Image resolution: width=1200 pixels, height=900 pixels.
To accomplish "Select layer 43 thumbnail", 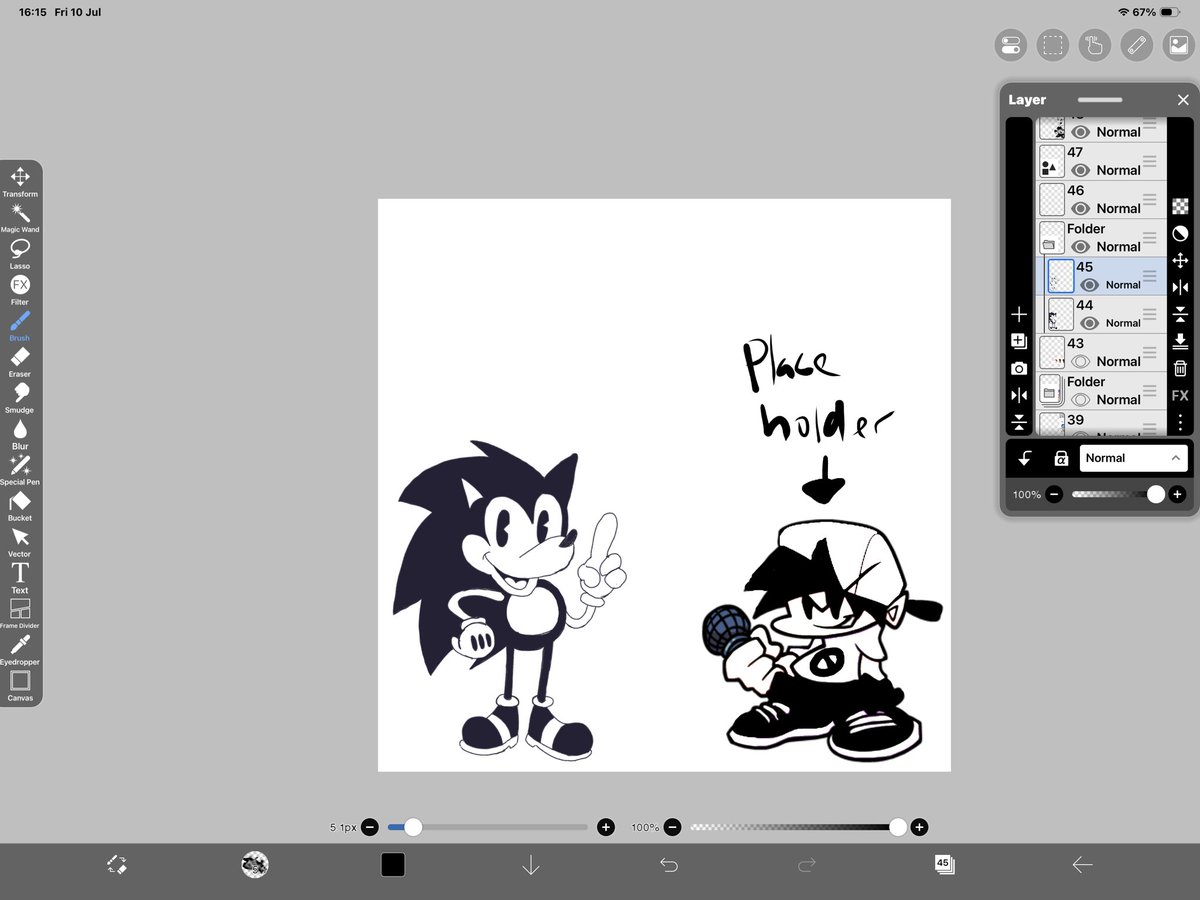I will (1051, 352).
